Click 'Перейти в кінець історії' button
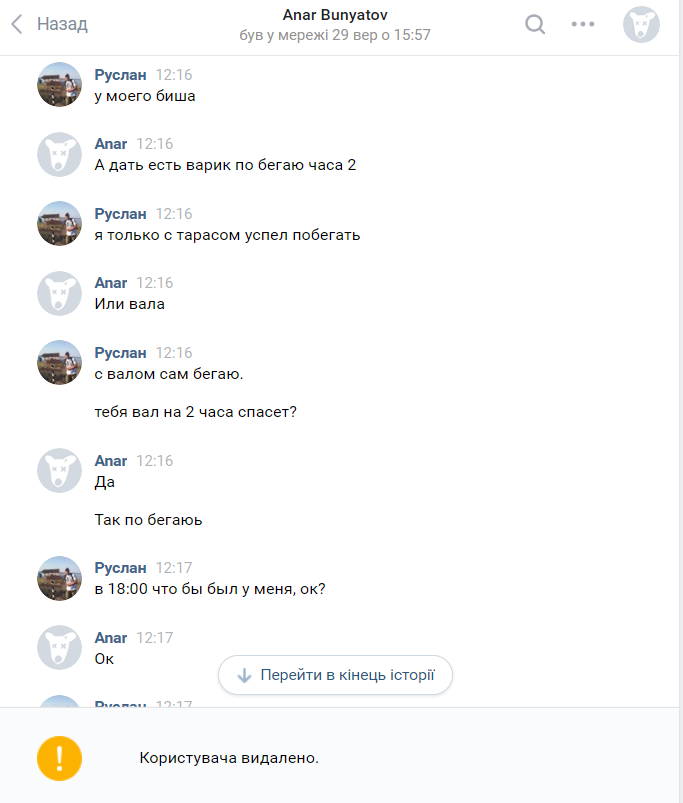Screen dimensions: 683x803 tap(335, 675)
